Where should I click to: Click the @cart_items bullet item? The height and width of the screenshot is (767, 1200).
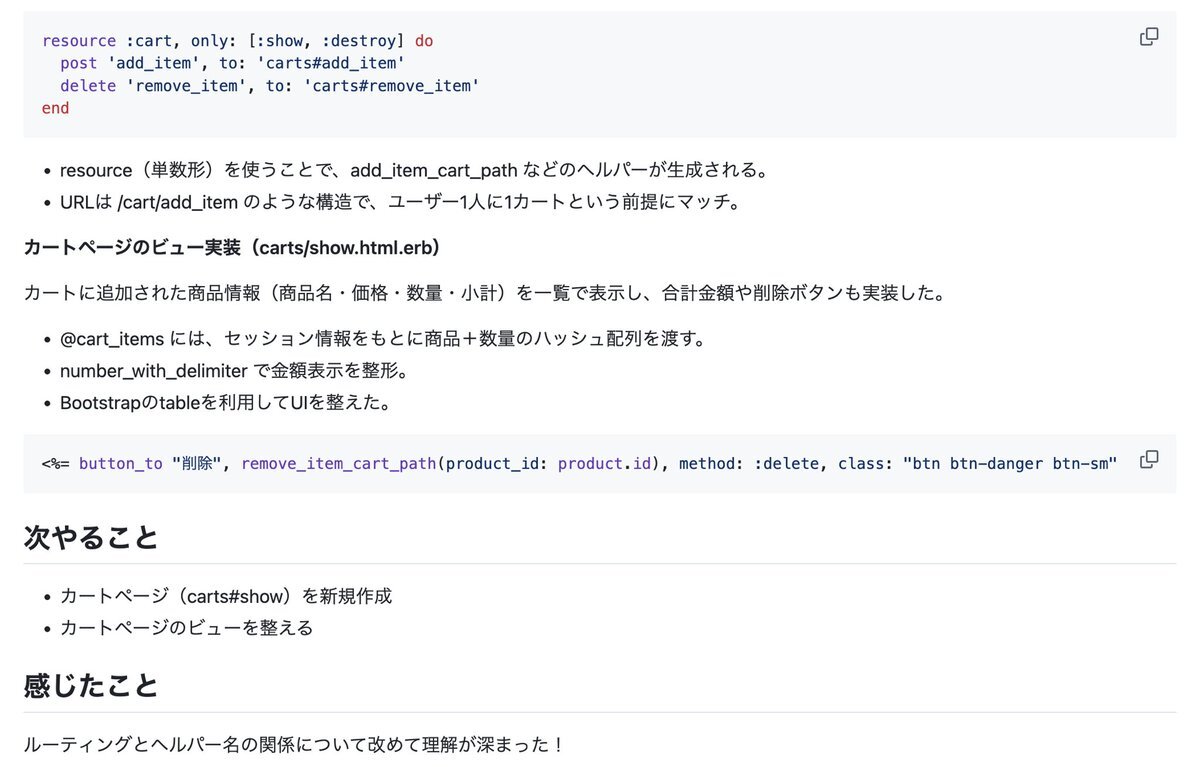click(383, 338)
